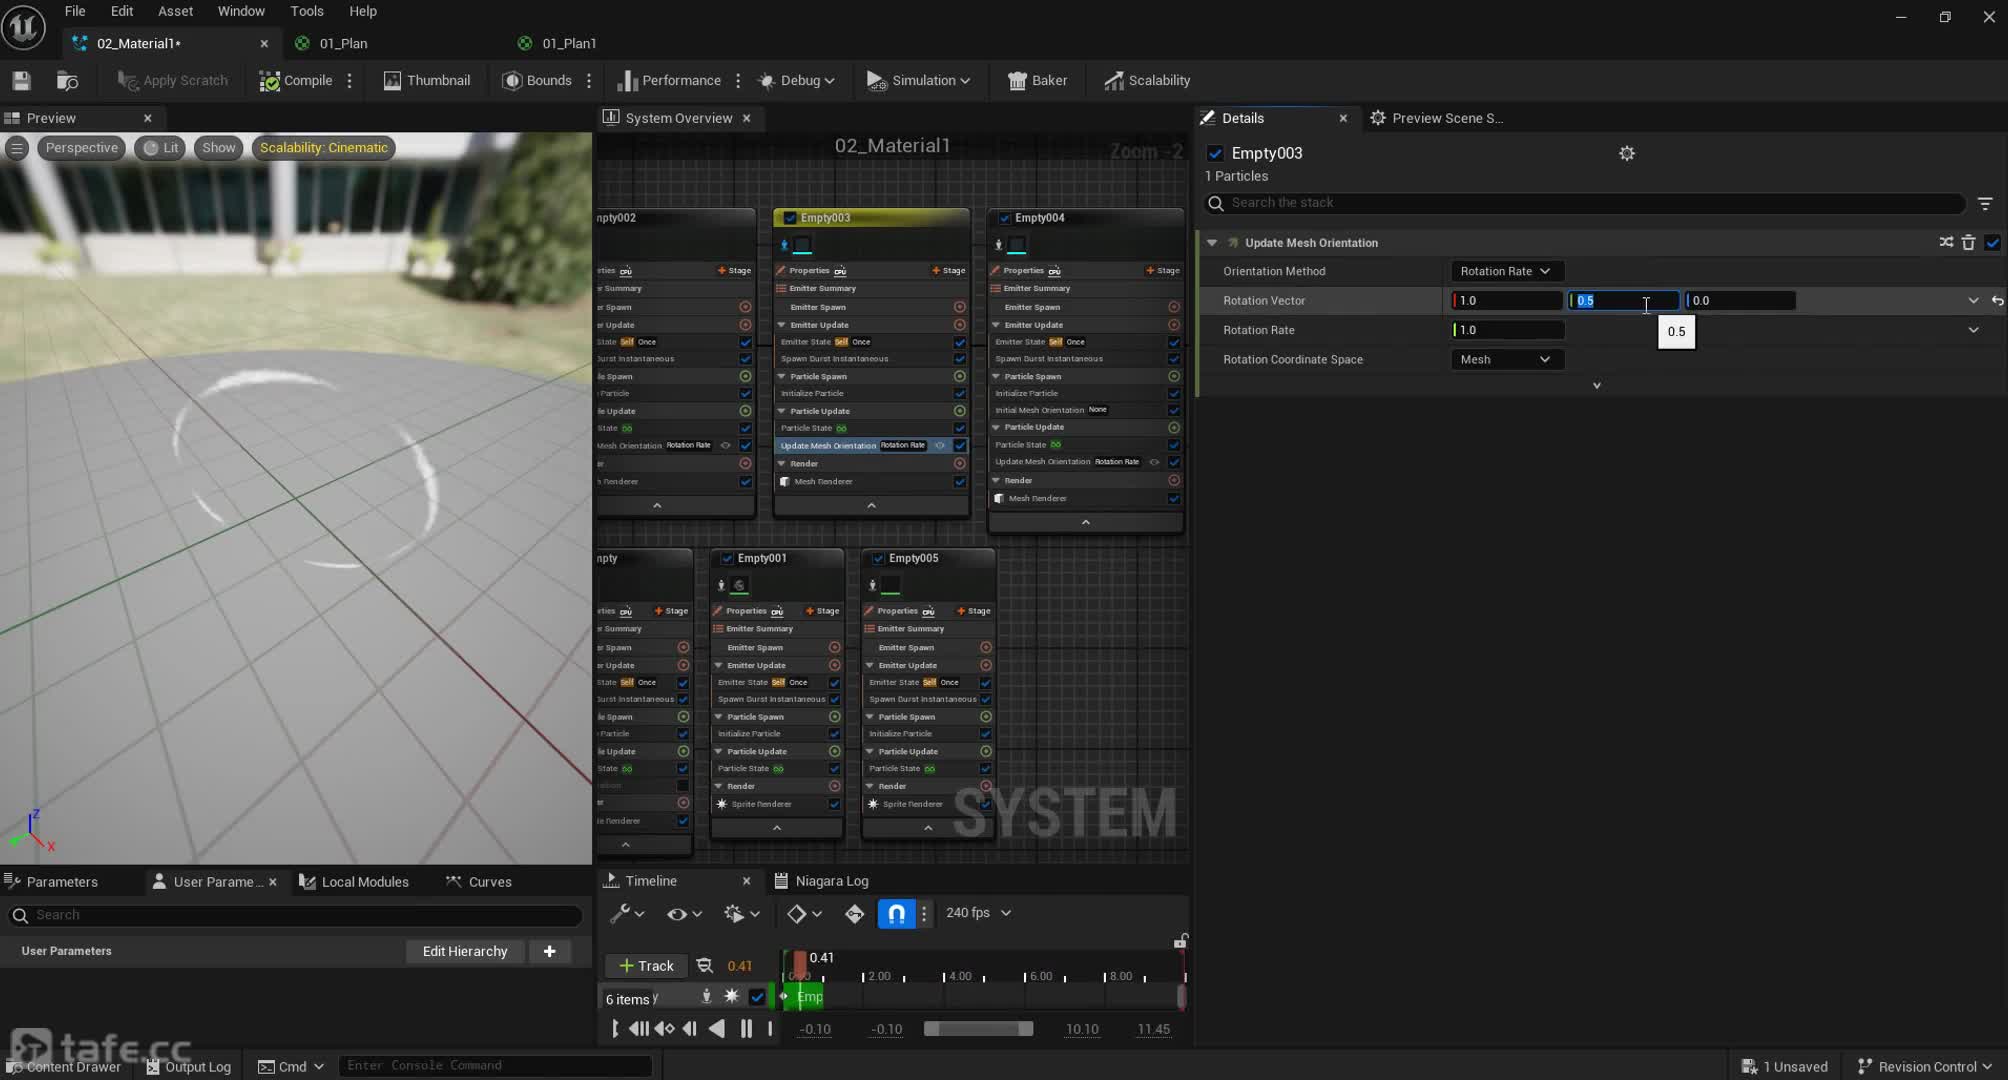This screenshot has height=1080, width=2008.
Task: Toggle Update Mesh Orientation module enabled checkbox
Action: coord(1992,242)
